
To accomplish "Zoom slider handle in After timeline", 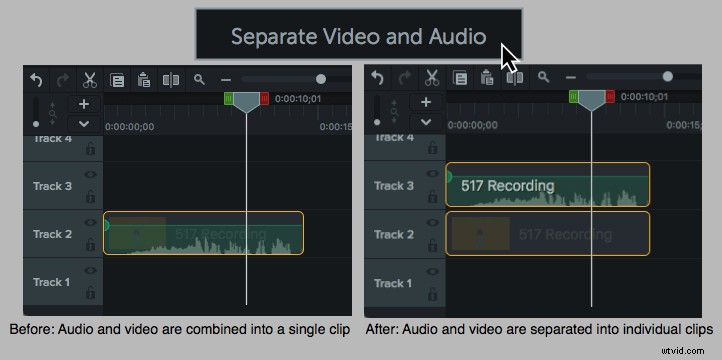I will point(668,76).
